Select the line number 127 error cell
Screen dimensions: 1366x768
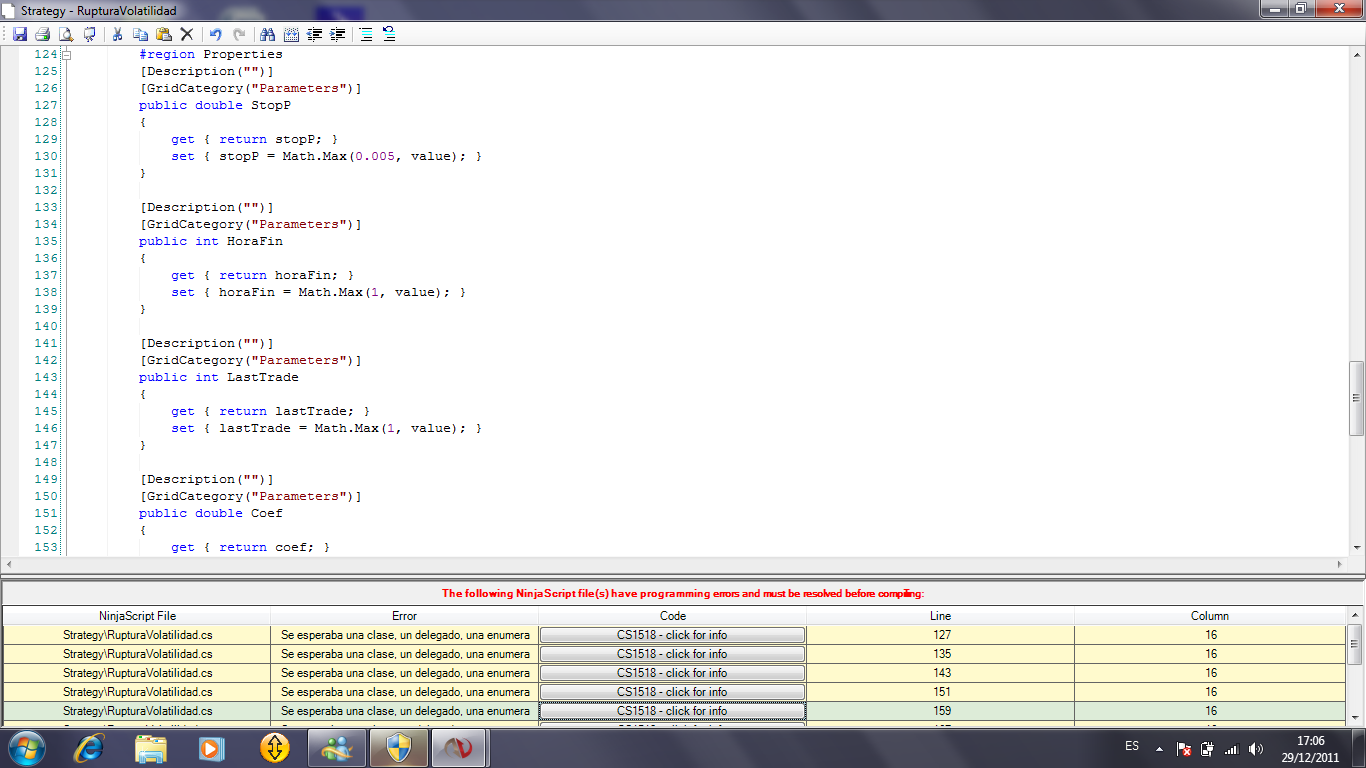coord(941,635)
